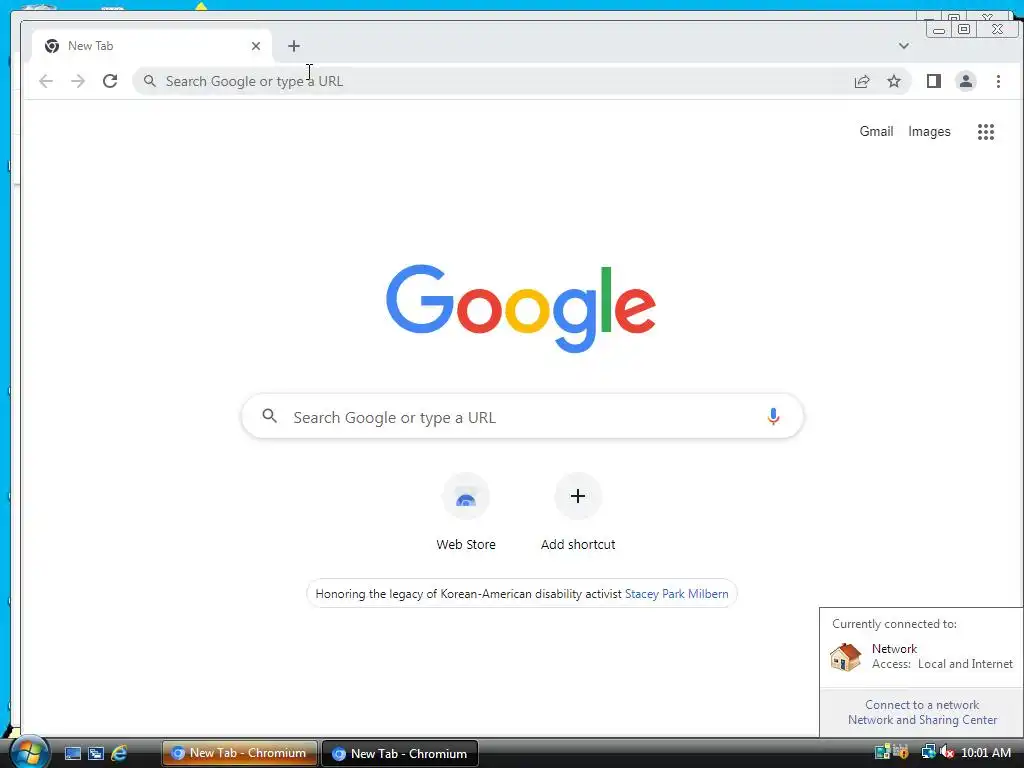Open Stacey Park Milbern link
The width and height of the screenshot is (1024, 768).
coord(677,594)
